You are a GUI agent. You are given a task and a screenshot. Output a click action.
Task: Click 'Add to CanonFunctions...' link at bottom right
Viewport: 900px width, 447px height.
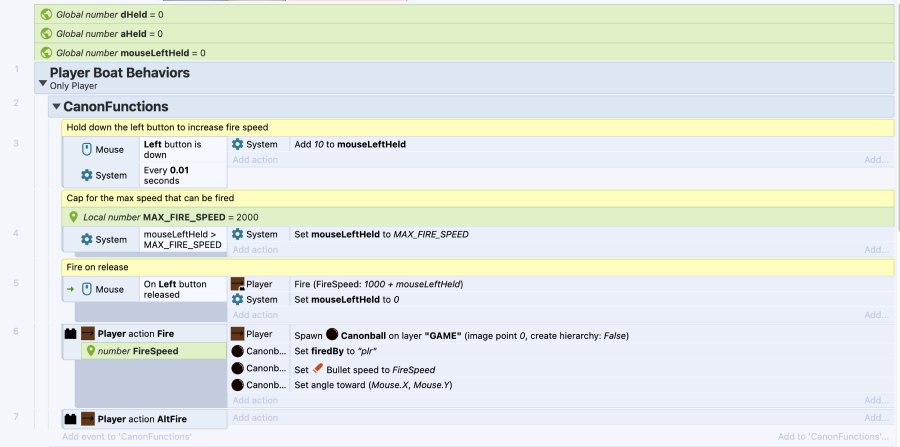(833, 437)
